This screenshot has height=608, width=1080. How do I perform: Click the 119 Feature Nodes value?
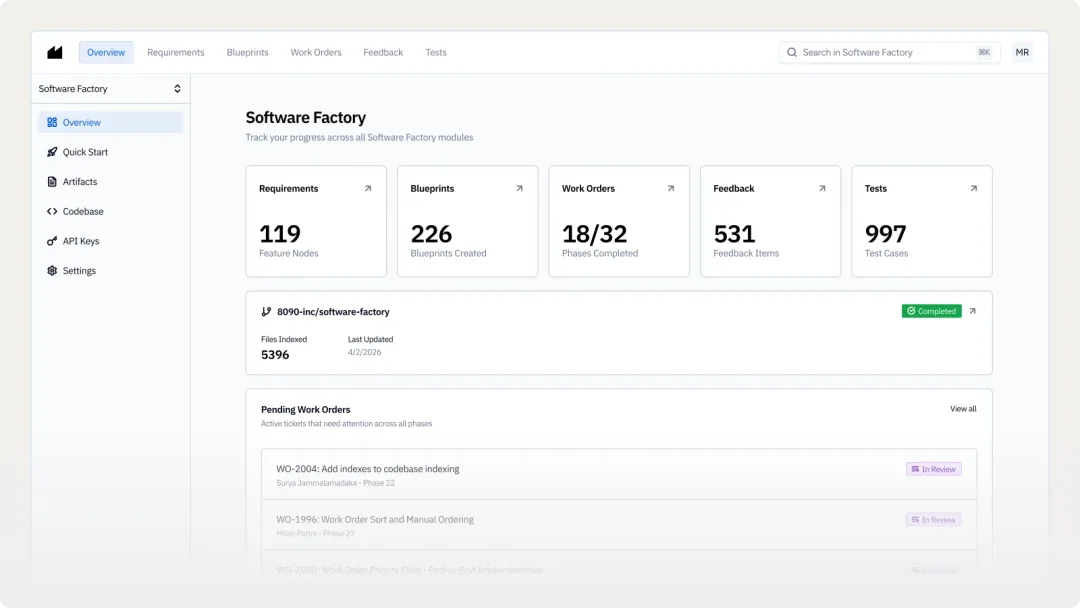pyautogui.click(x=280, y=234)
